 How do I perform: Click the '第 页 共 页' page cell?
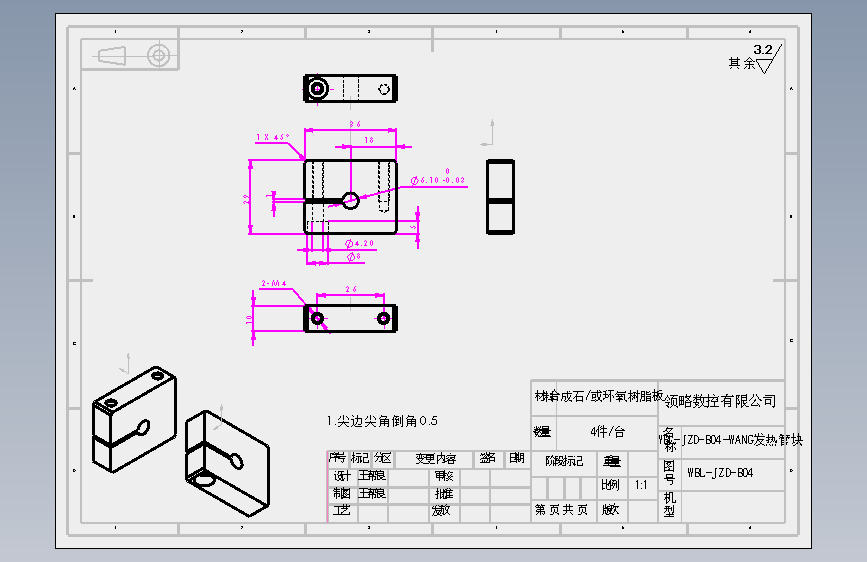click(561, 509)
